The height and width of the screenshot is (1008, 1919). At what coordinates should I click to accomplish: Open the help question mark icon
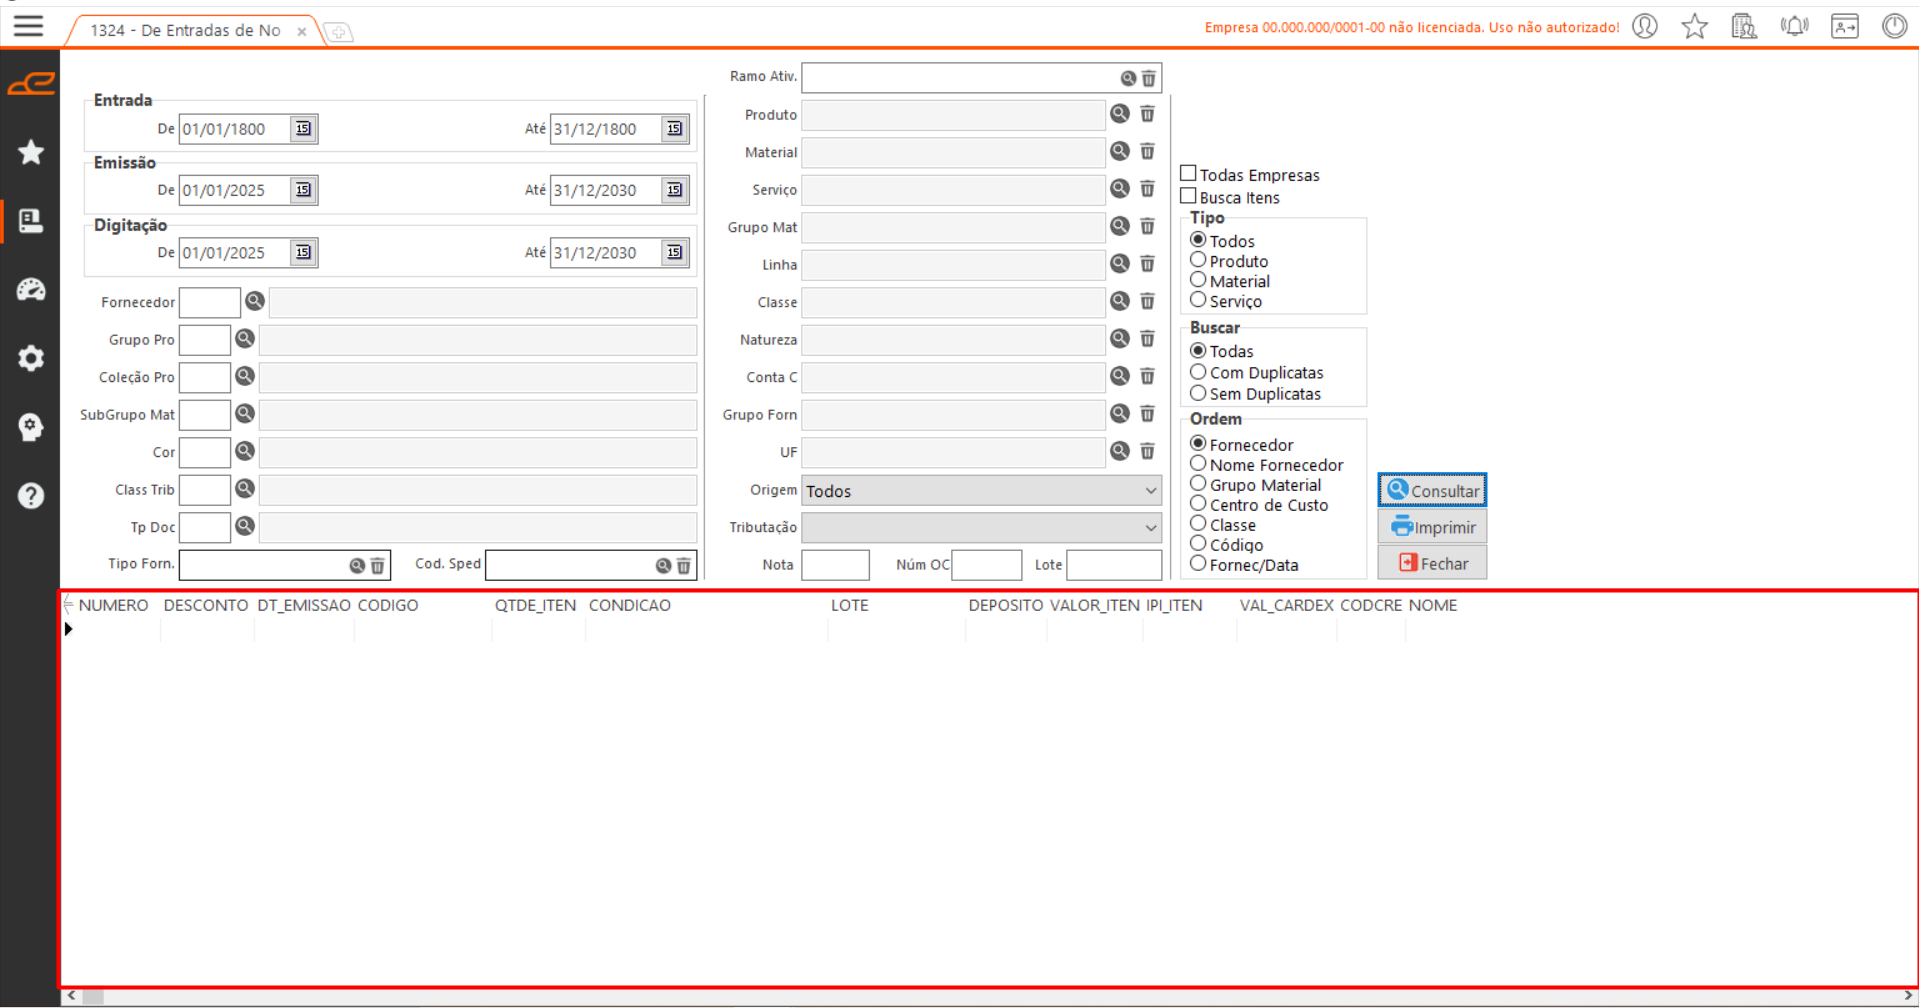pyautogui.click(x=31, y=496)
